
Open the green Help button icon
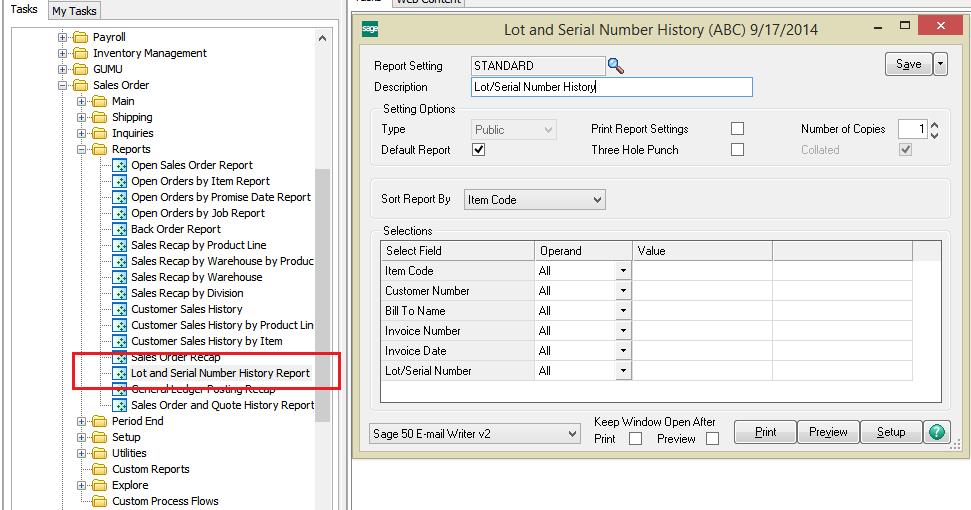coord(936,432)
